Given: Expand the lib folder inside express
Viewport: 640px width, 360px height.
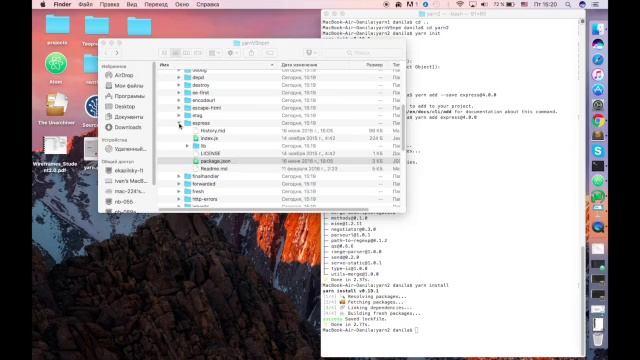Looking at the screenshot, I should 187,146.
